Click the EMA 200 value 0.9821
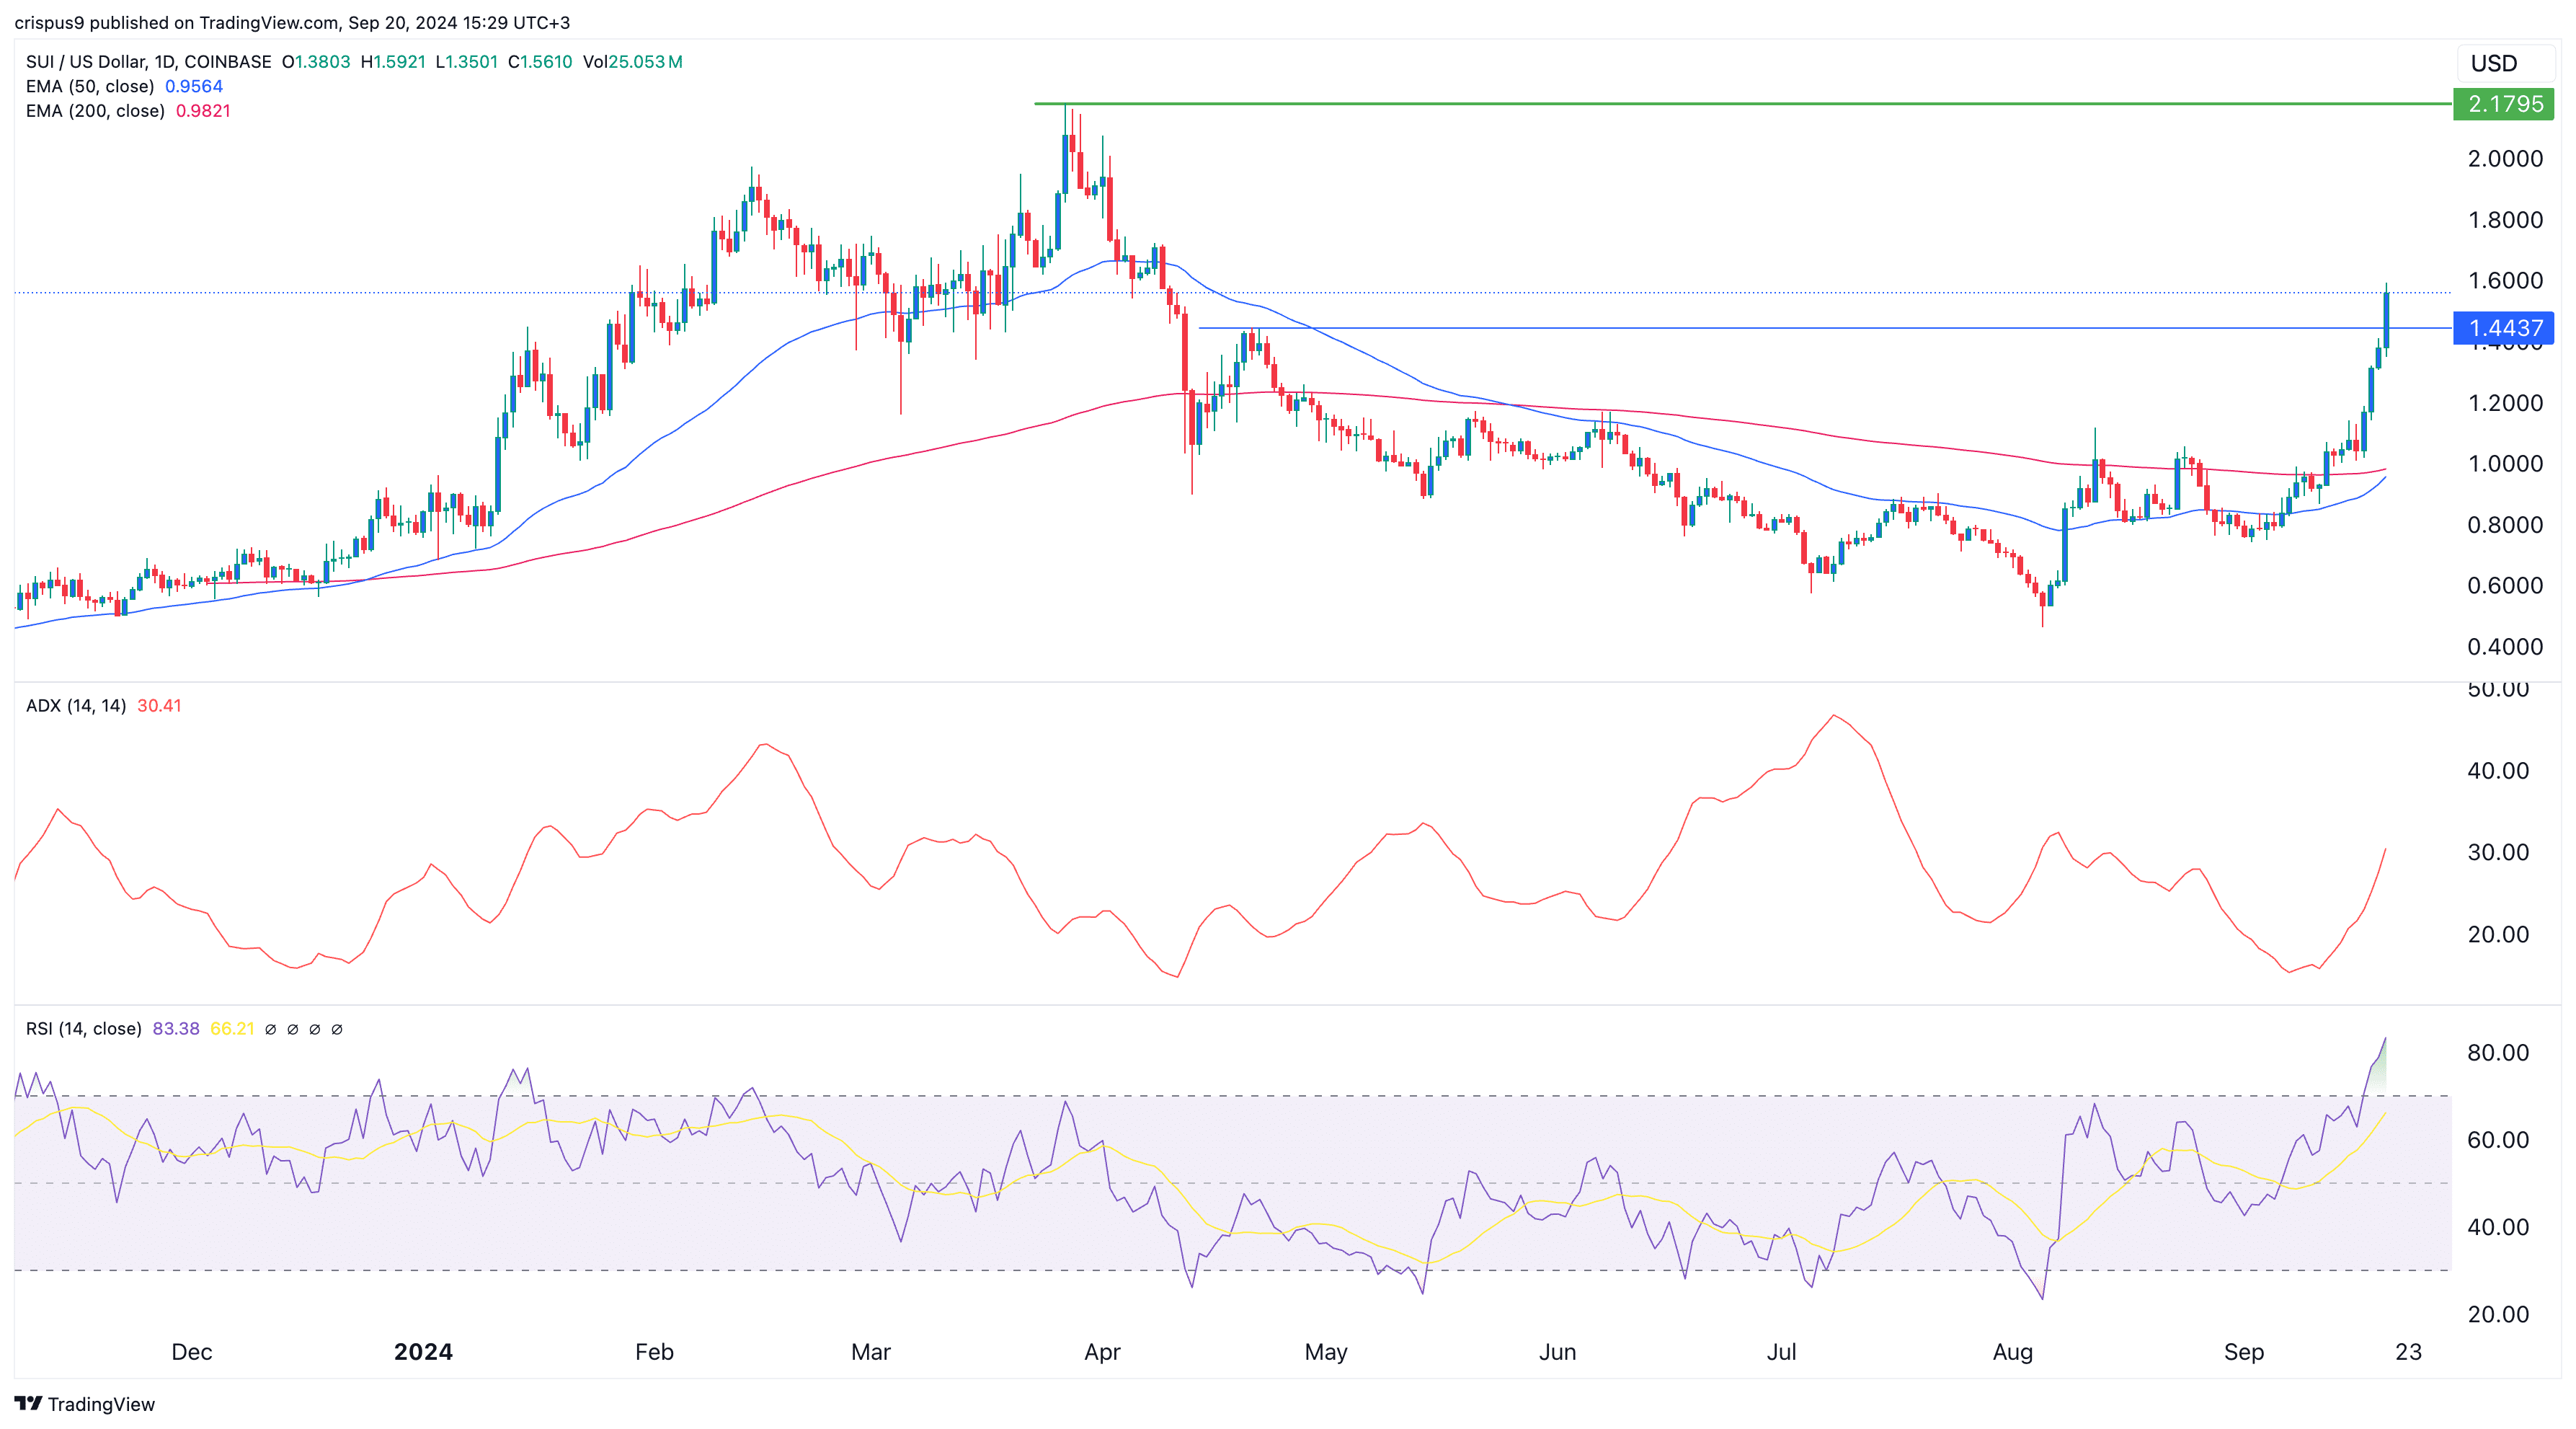The height and width of the screenshot is (1429, 2576). pyautogui.click(x=203, y=110)
